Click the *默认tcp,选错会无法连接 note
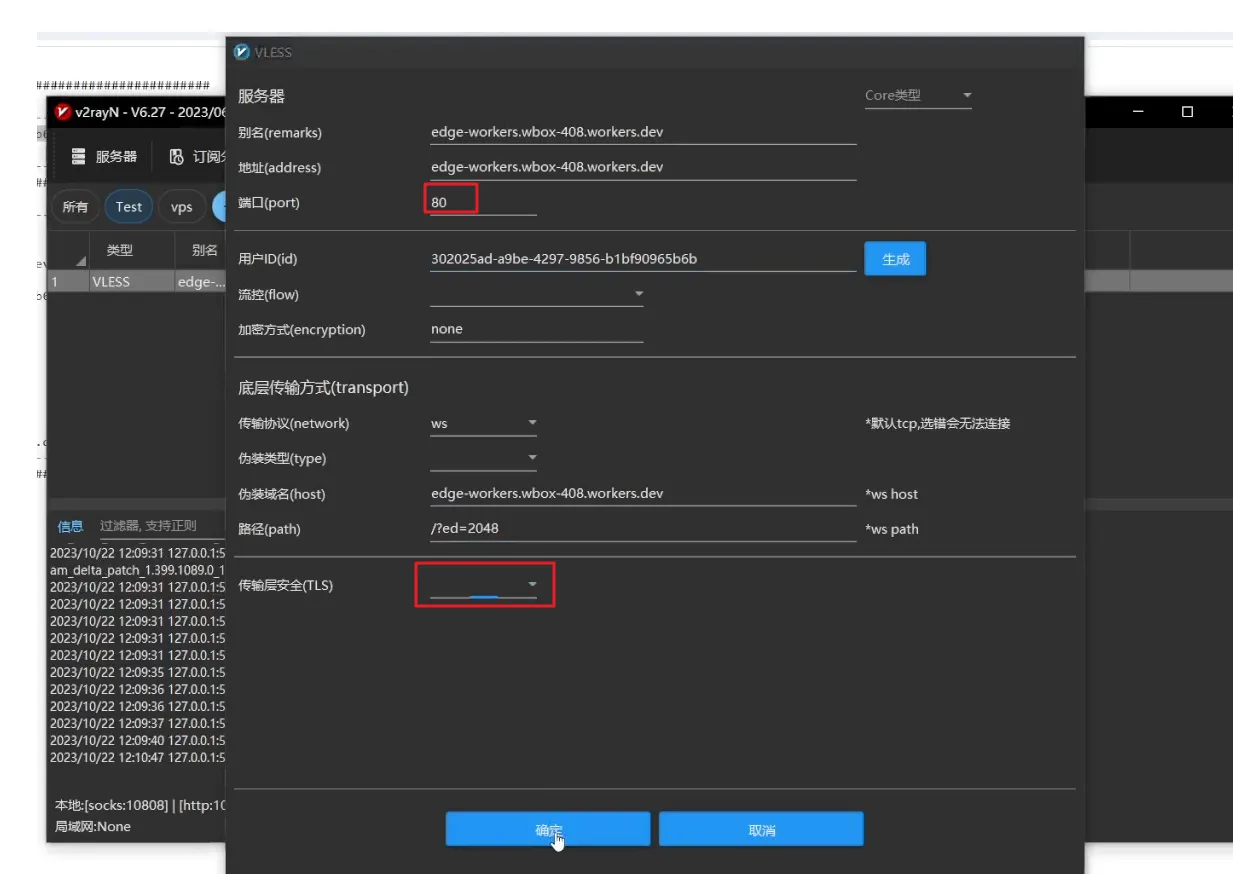 pos(938,423)
